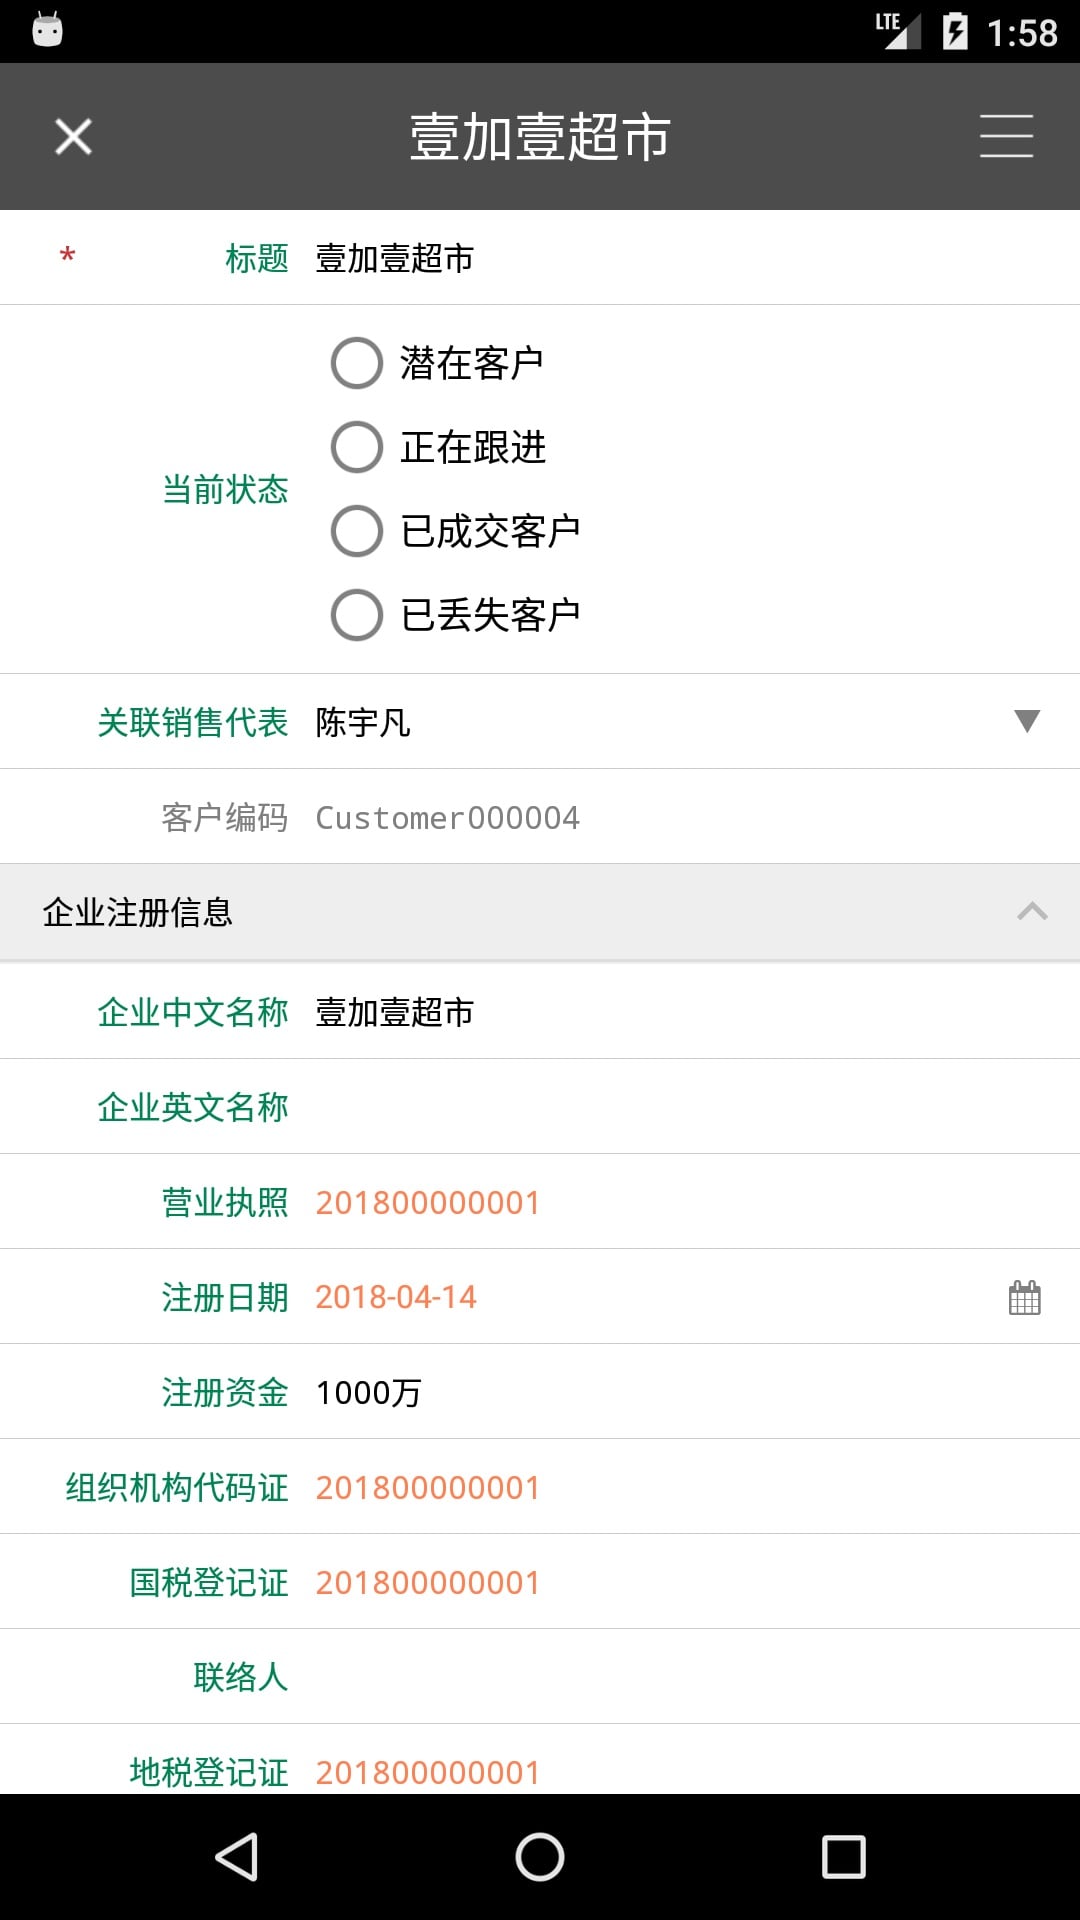Tap the Android debug notification icon
The height and width of the screenshot is (1920, 1080).
click(x=47, y=29)
